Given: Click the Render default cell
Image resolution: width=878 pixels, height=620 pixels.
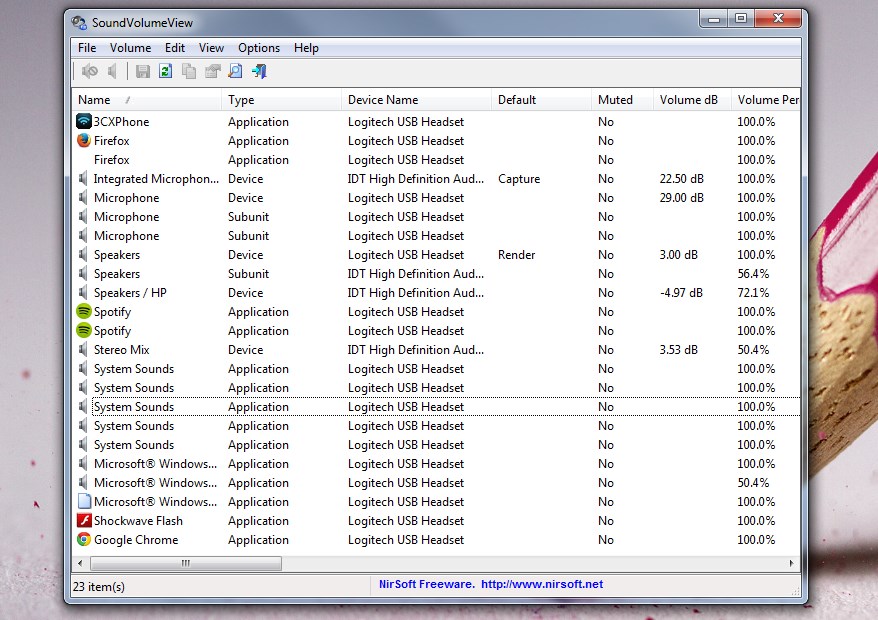Looking at the screenshot, I should click(x=516, y=255).
